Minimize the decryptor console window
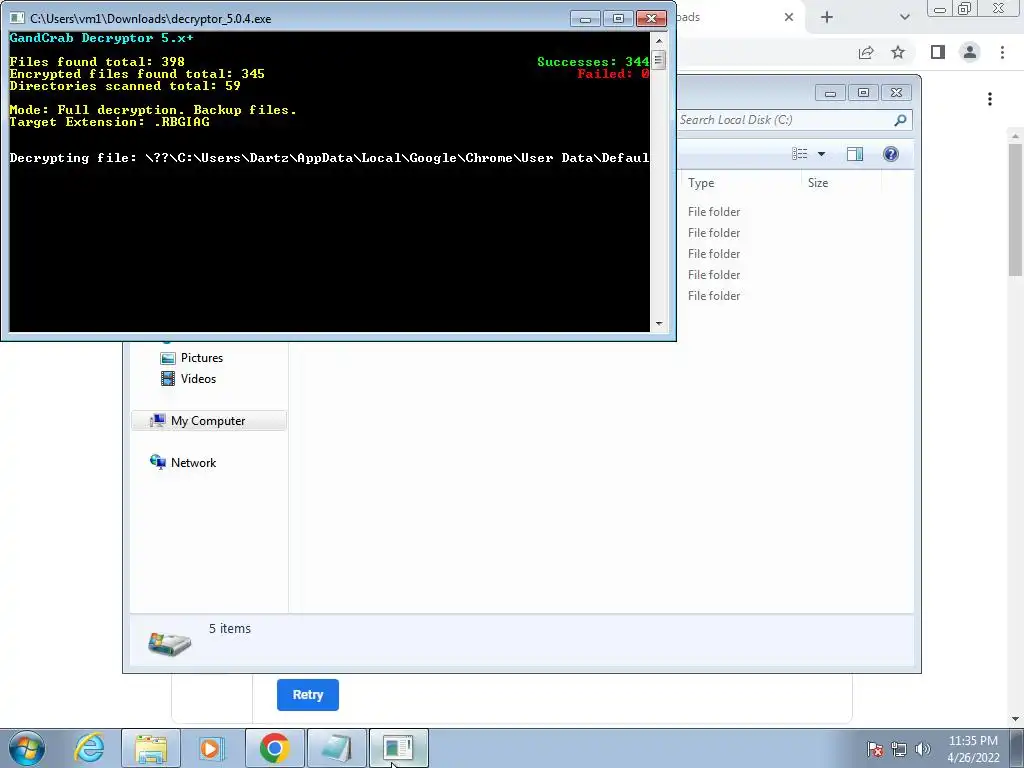 (585, 18)
